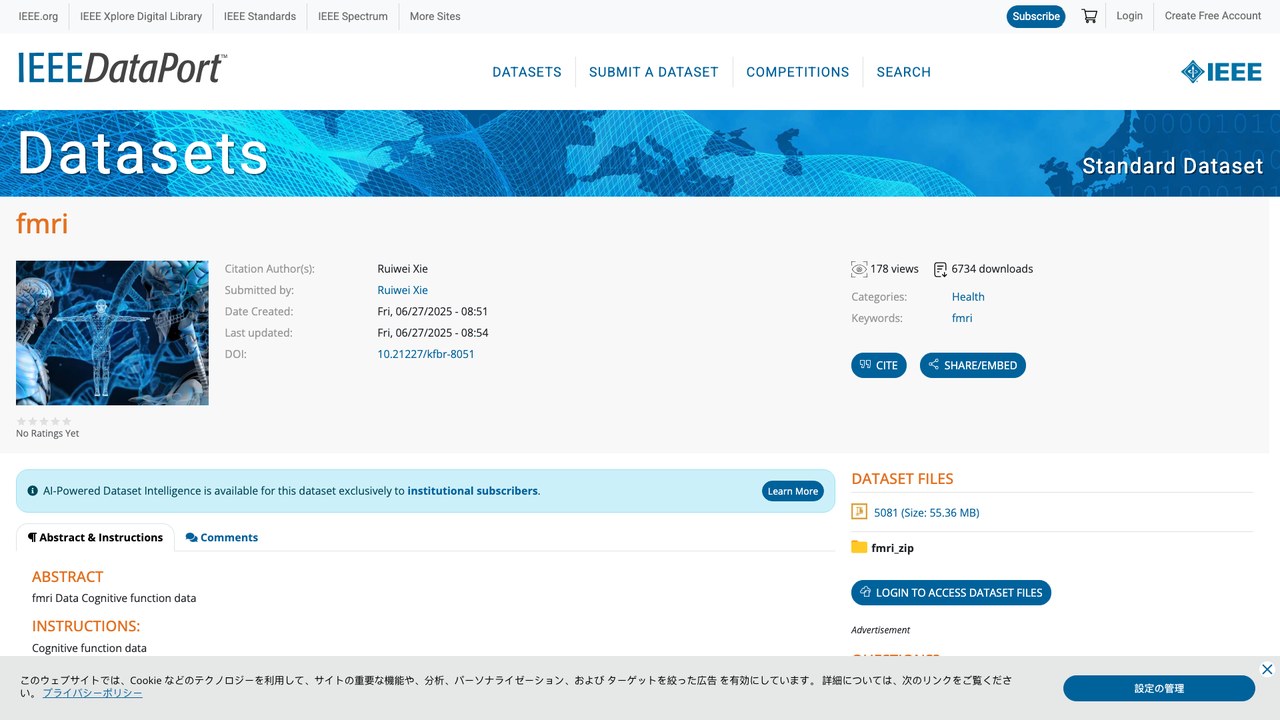Click the institutional subscribers link
Image resolution: width=1280 pixels, height=720 pixels.
pos(472,491)
